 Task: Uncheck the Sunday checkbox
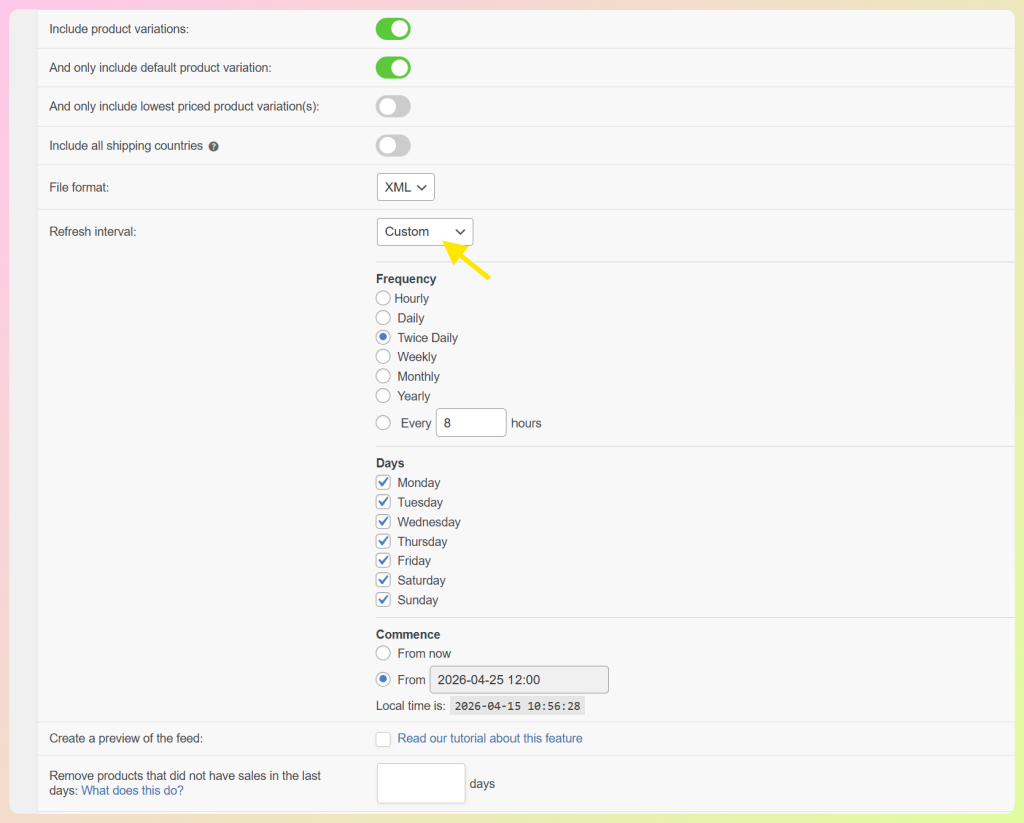382,600
